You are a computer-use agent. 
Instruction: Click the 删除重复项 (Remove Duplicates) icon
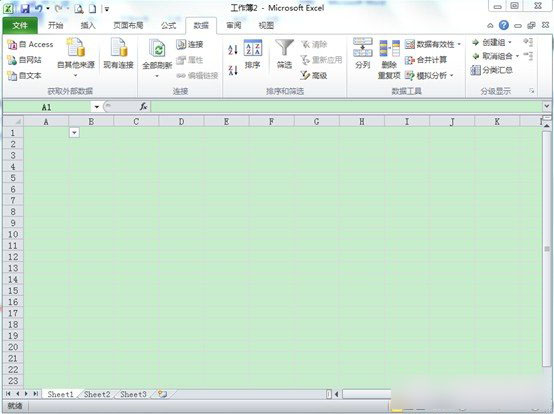[x=389, y=59]
